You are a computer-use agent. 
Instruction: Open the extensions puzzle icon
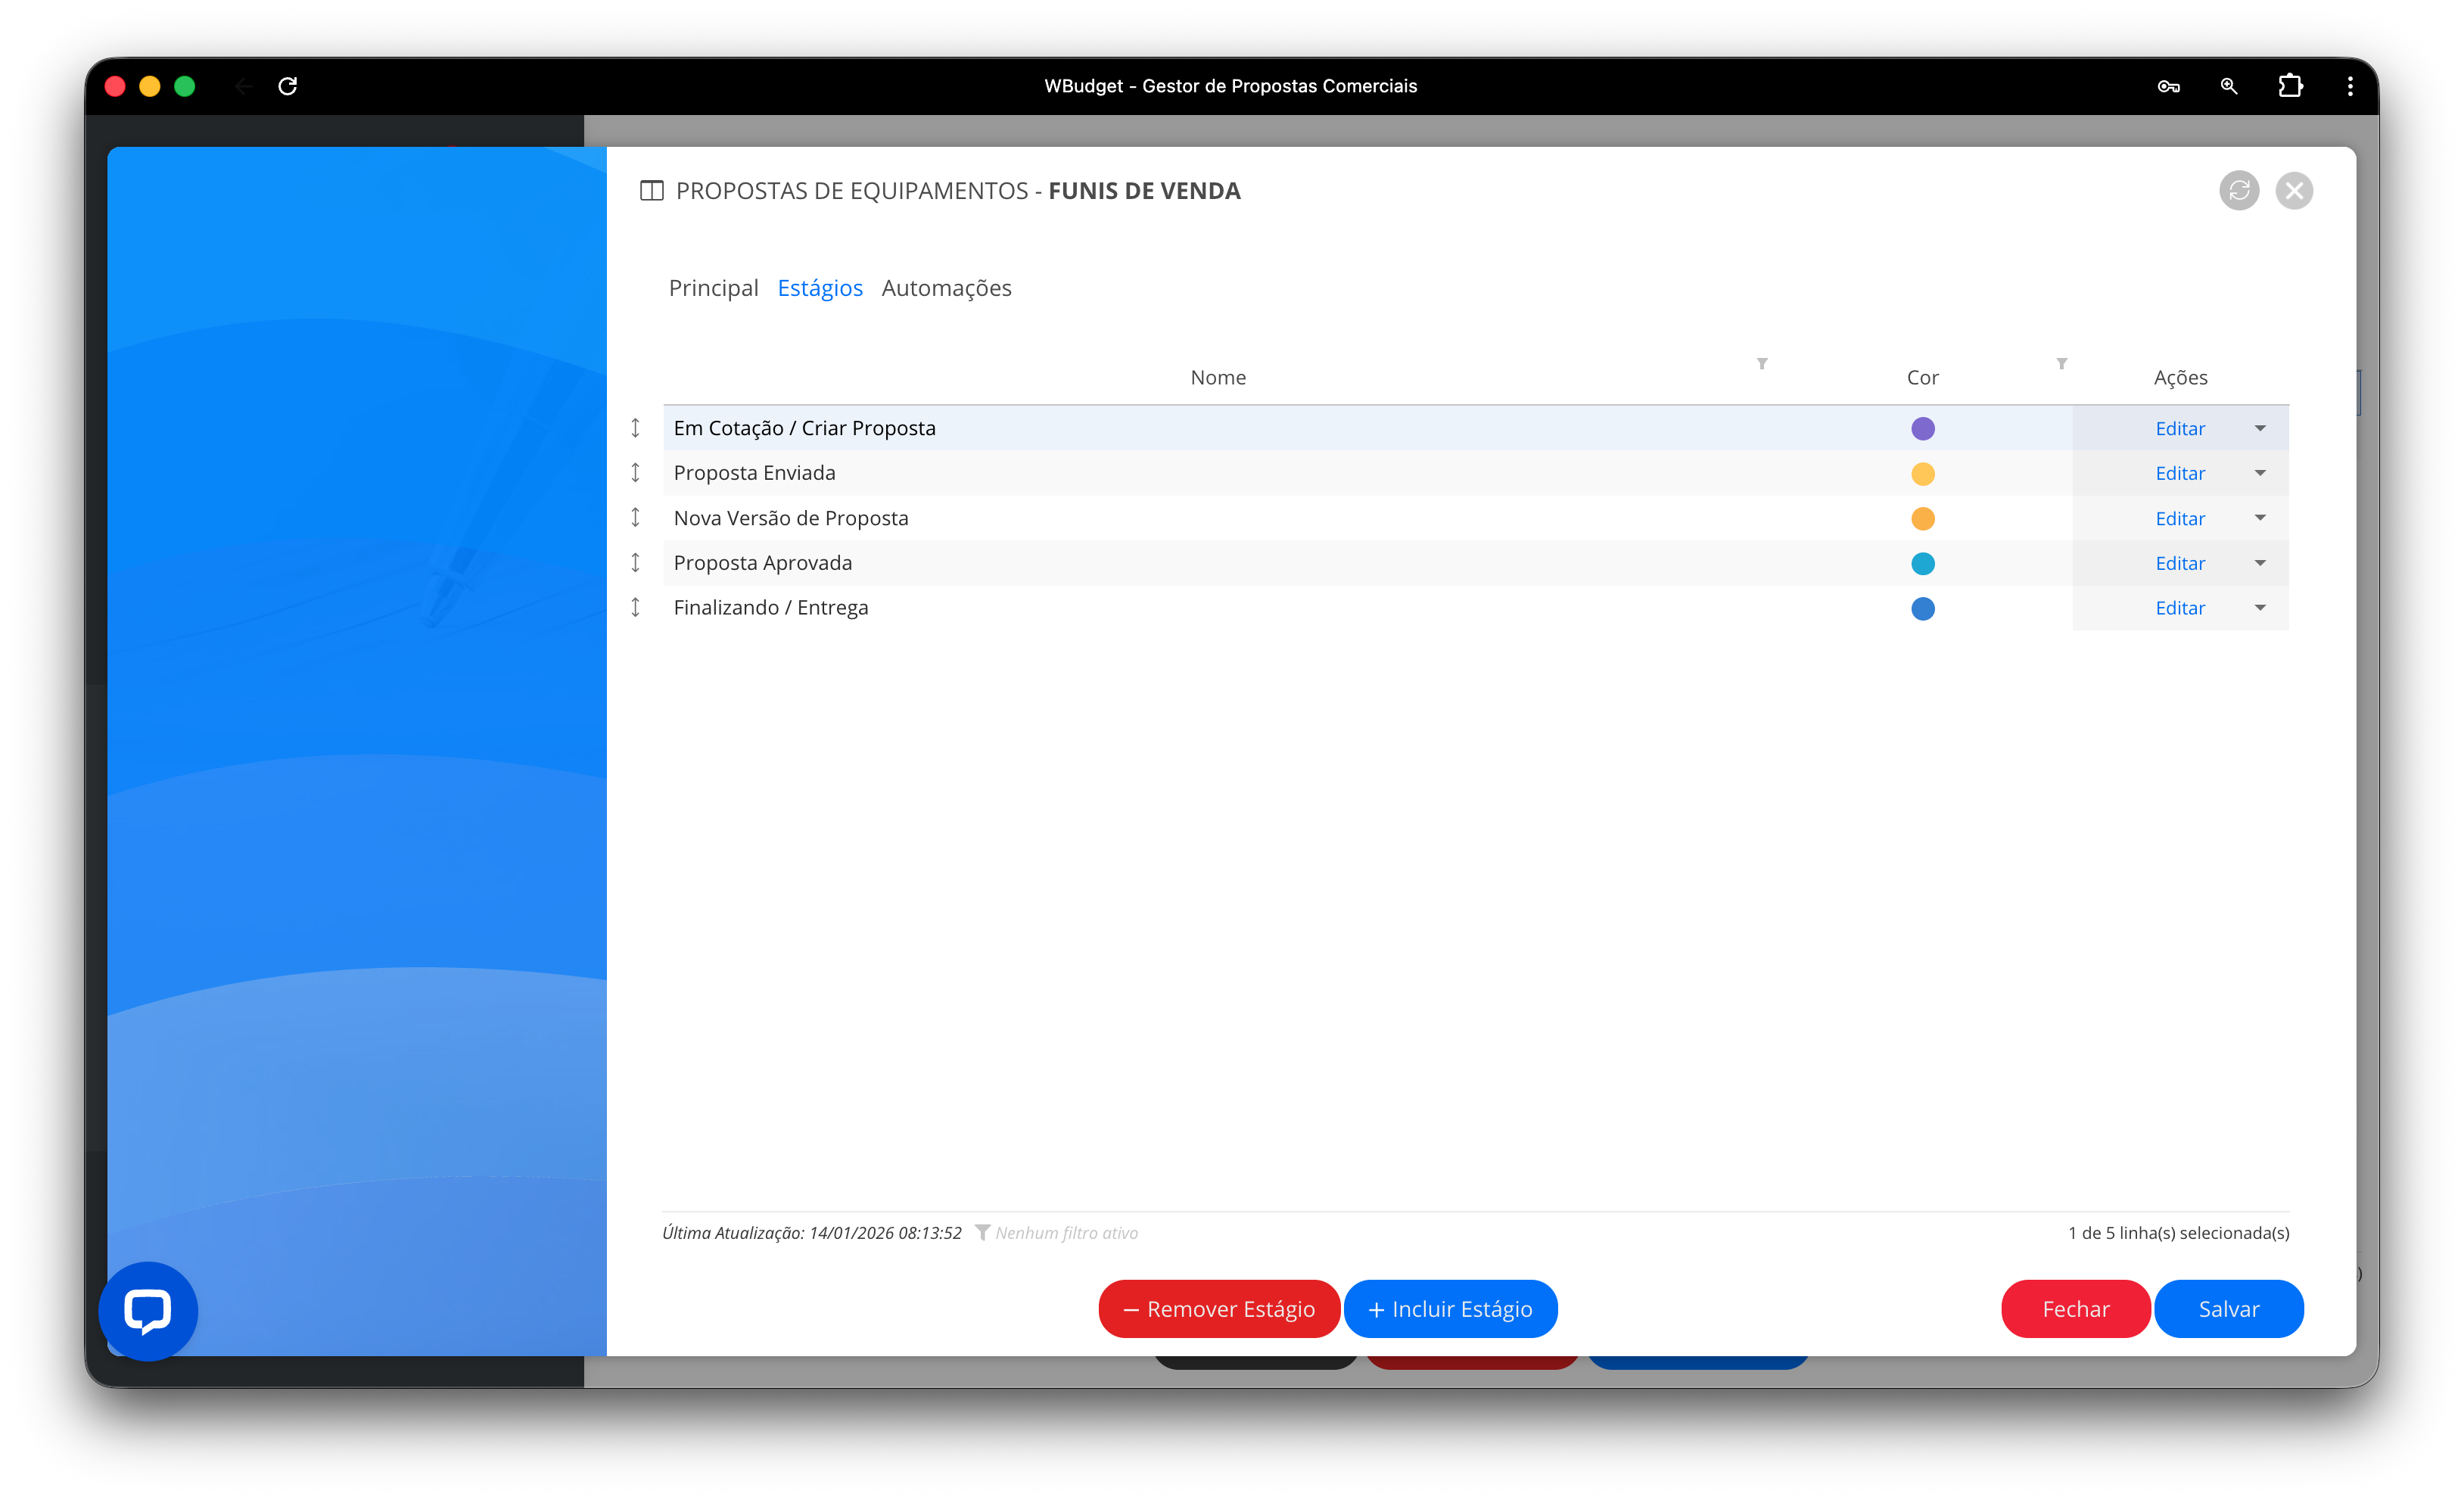coord(2290,86)
